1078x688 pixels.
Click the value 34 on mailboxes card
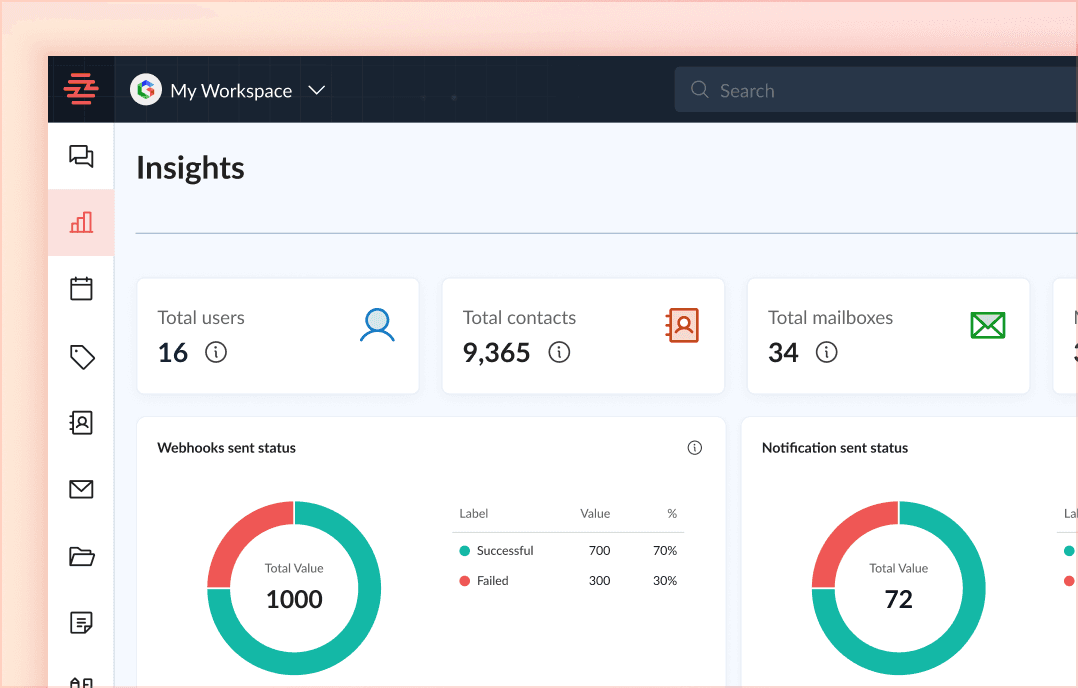783,353
